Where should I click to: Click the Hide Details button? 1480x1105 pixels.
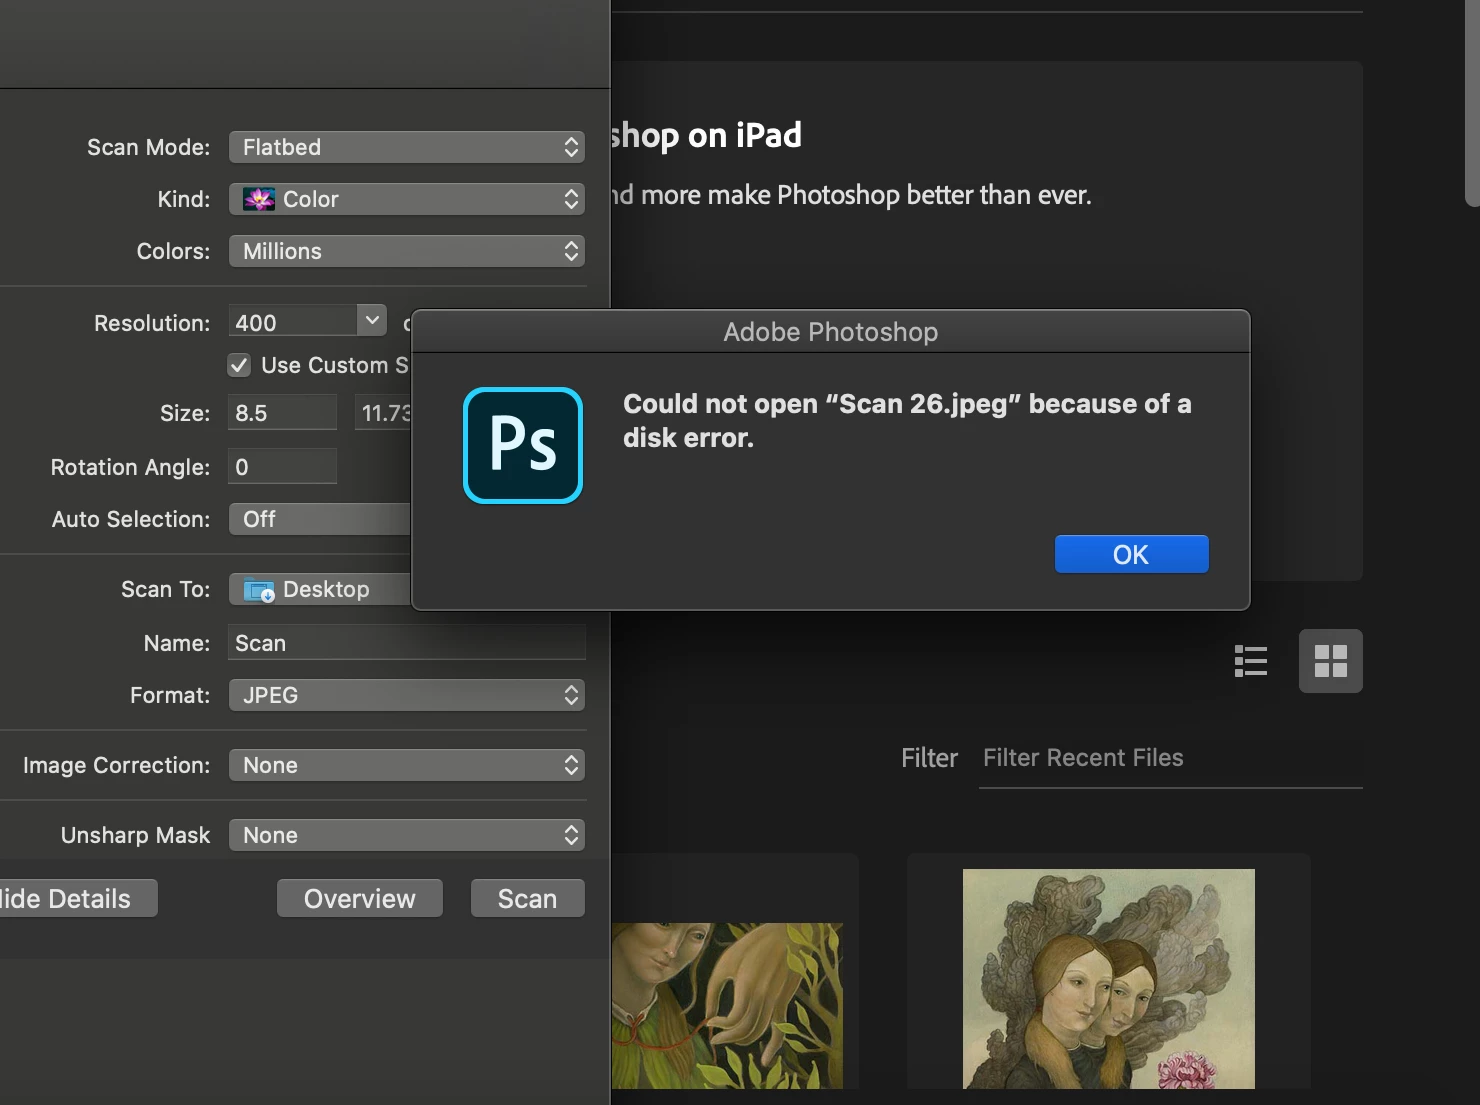point(78,898)
